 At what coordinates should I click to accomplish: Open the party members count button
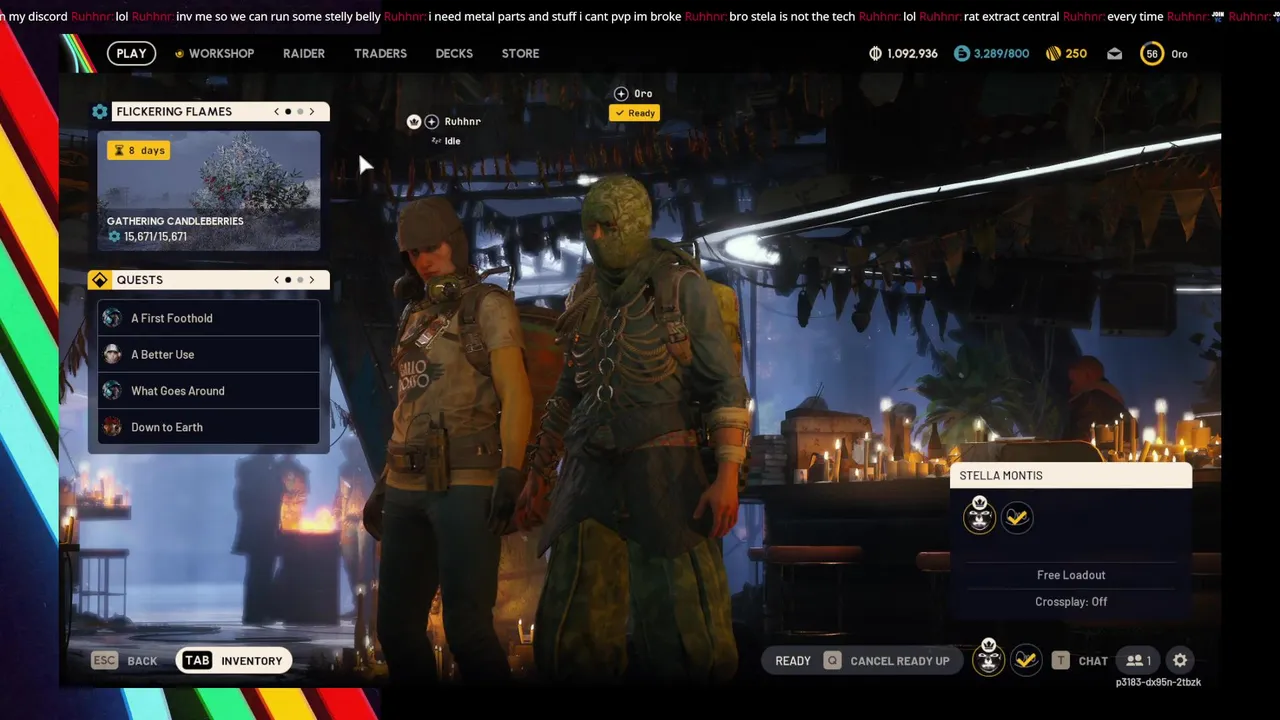click(1138, 660)
